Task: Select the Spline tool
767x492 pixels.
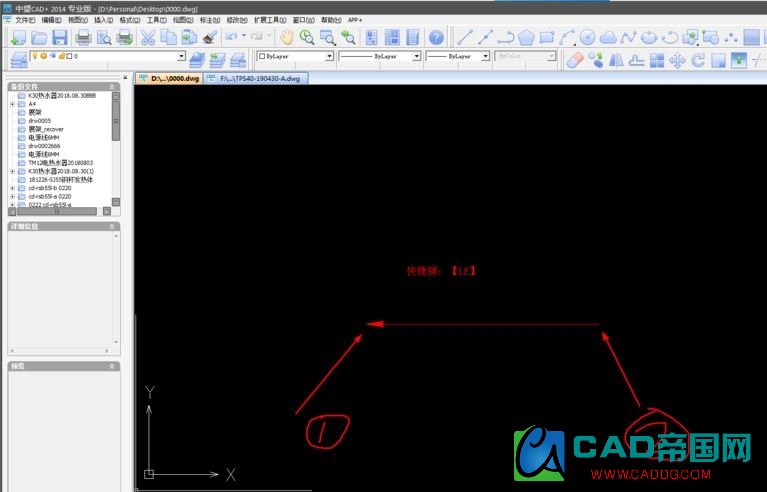Action: 629,37
